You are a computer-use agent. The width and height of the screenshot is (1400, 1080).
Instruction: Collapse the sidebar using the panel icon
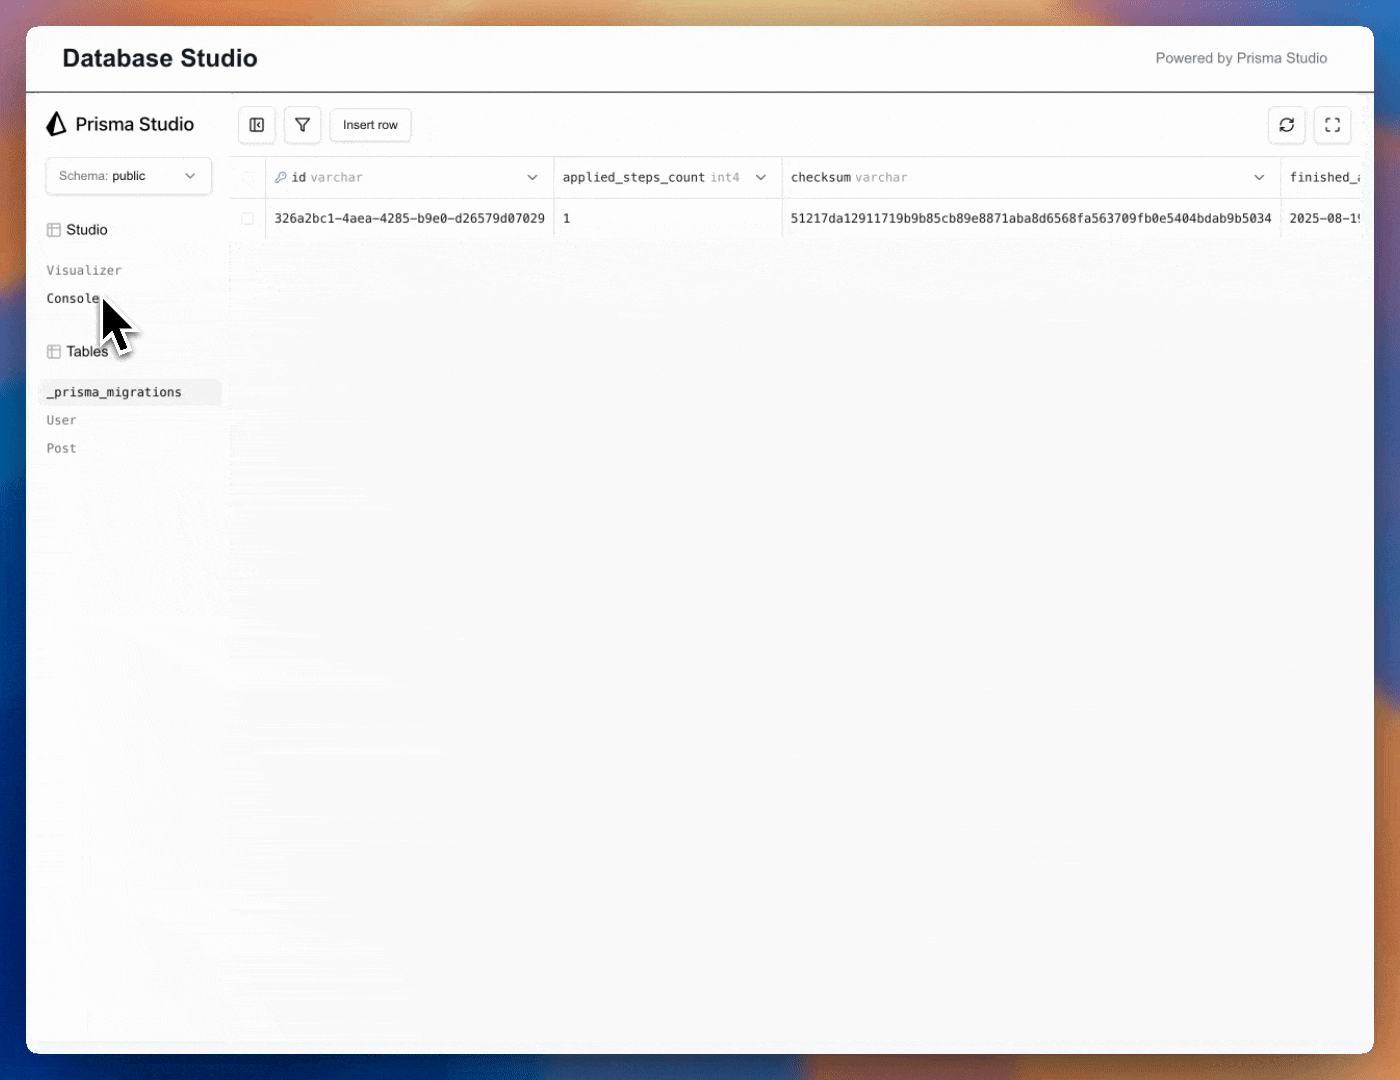pyautogui.click(x=256, y=125)
